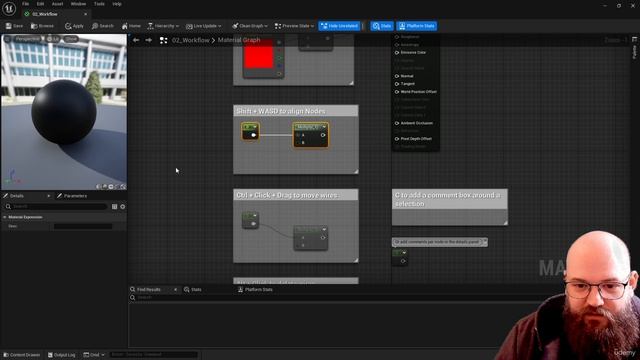The image size is (640, 360).
Task: Open the viewport options menu icon
Action: 7,39
